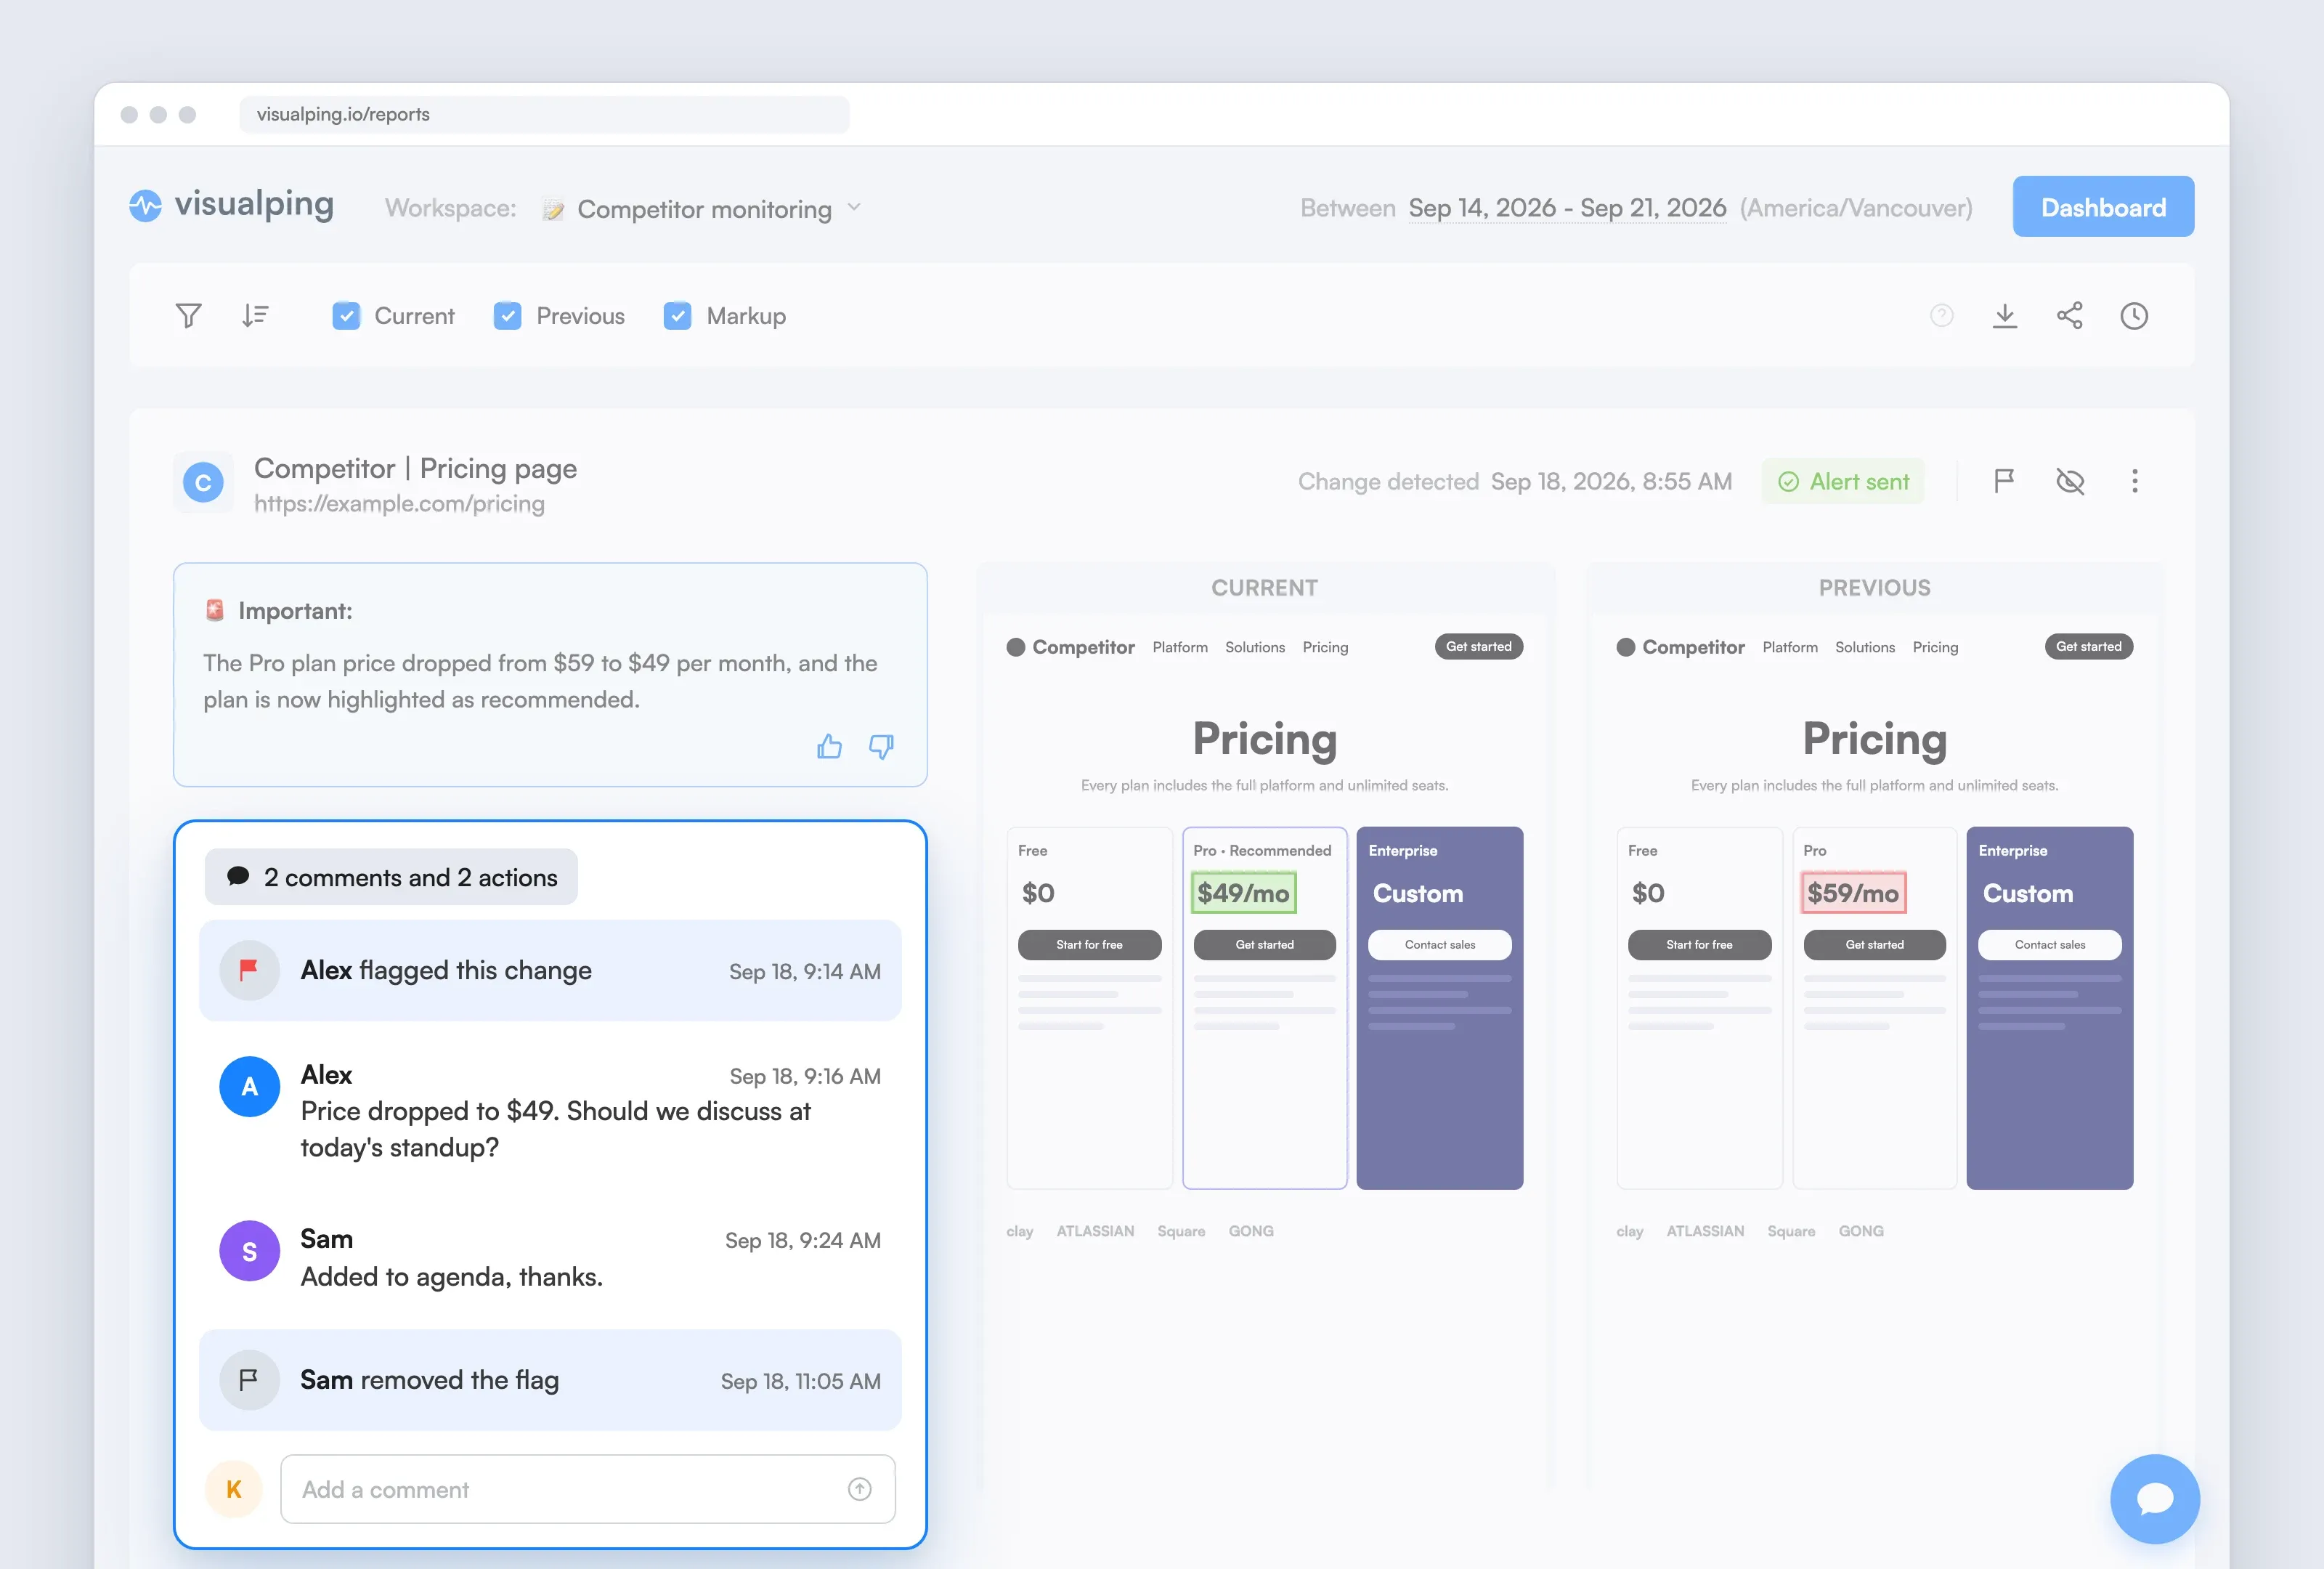Click the browser address bar visualping.io/reports
This screenshot has width=2324, height=1569.
(544, 114)
